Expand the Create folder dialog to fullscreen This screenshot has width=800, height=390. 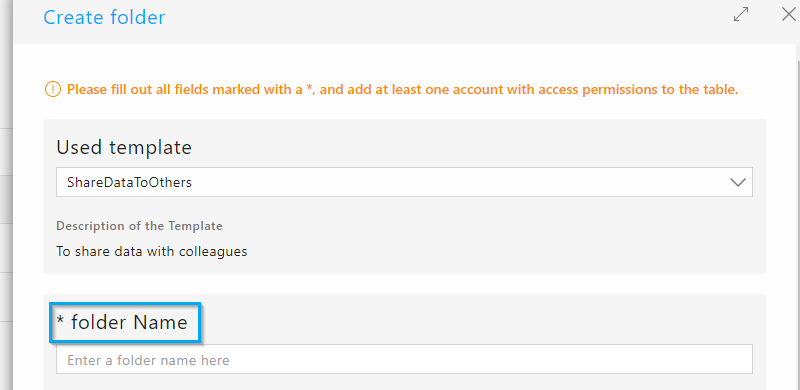click(741, 15)
